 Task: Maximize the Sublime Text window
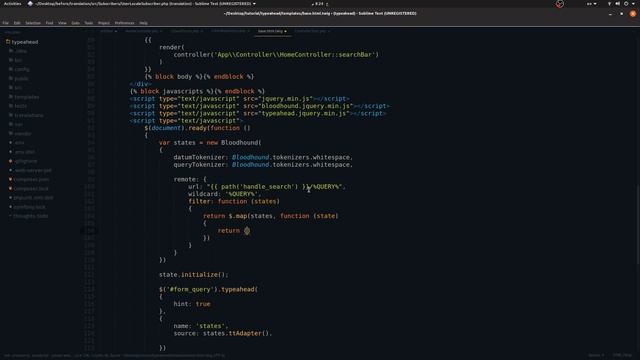click(x=621, y=14)
